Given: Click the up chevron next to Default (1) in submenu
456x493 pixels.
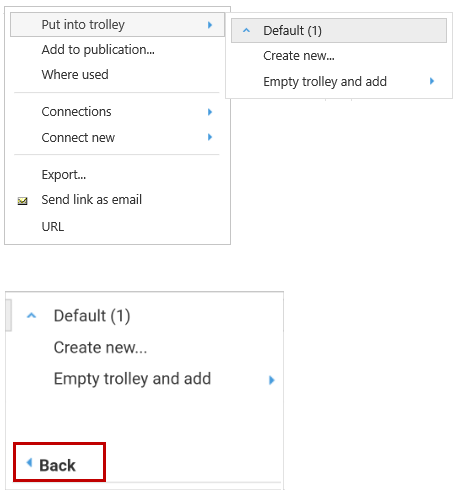Looking at the screenshot, I should (x=246, y=31).
